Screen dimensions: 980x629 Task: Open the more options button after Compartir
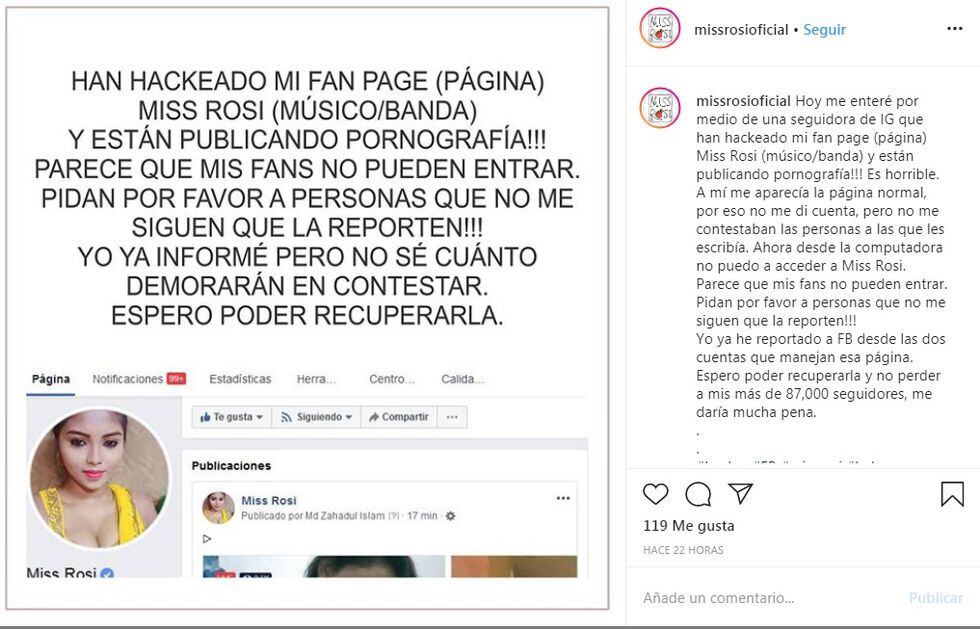[x=452, y=417]
